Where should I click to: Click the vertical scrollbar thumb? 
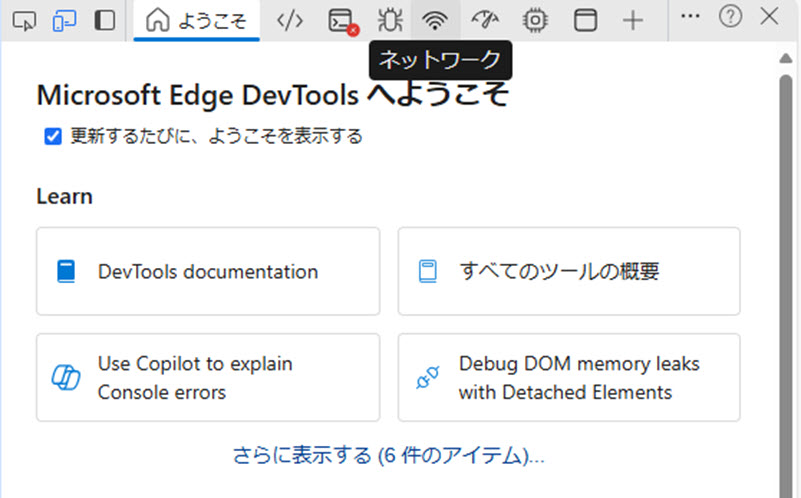pos(786,286)
